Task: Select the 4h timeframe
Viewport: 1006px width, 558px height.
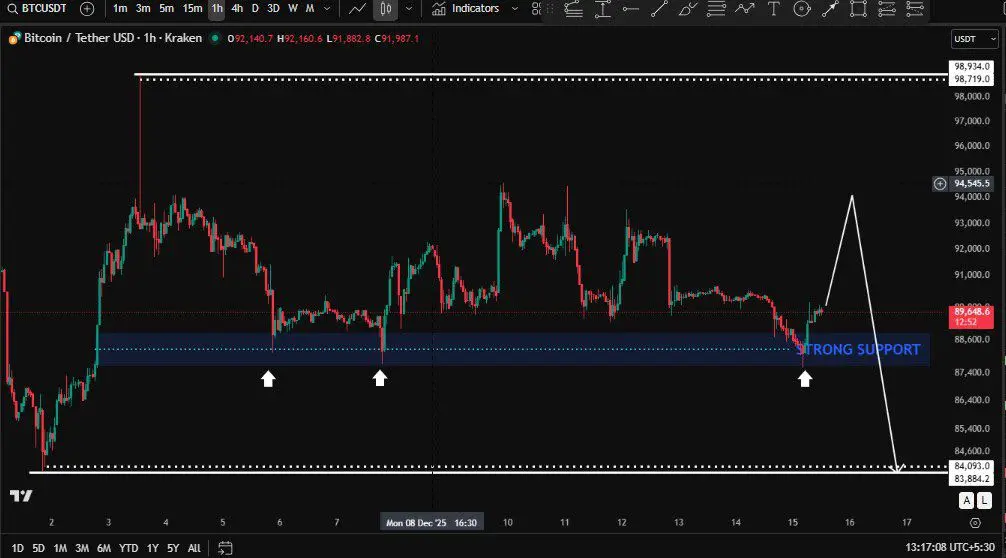Action: (x=237, y=8)
